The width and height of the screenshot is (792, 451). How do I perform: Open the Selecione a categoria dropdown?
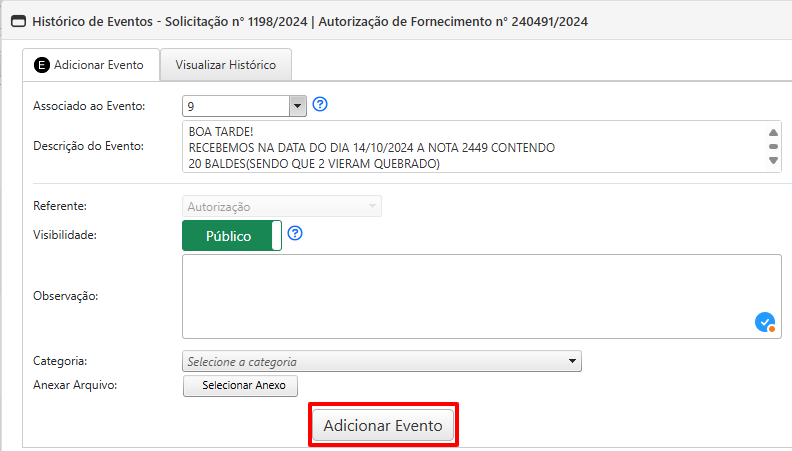pos(381,361)
